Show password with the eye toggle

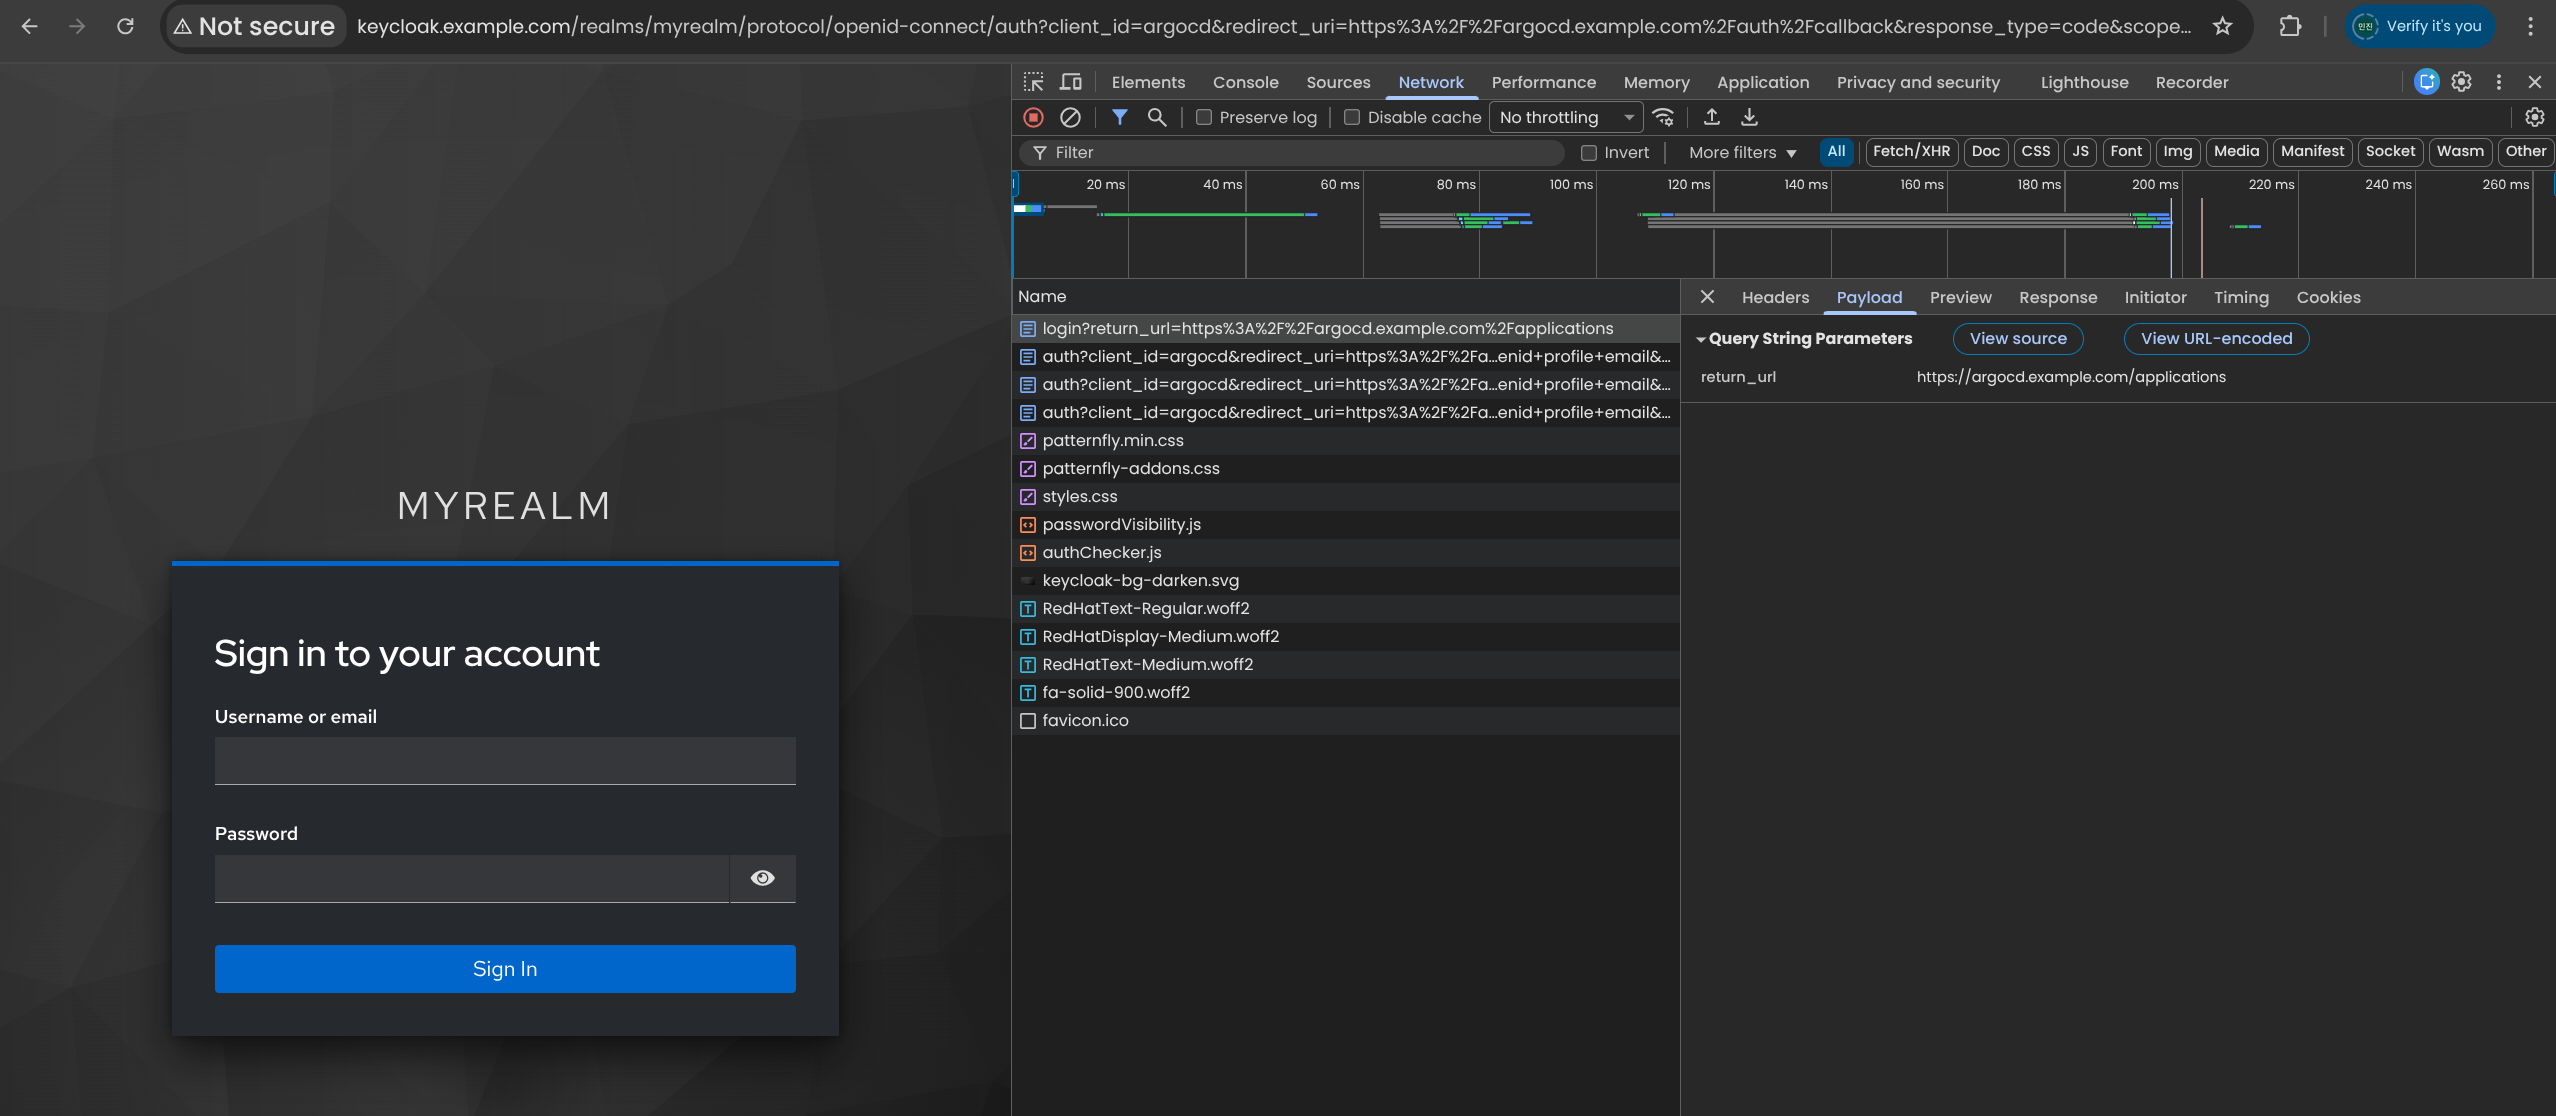pos(763,878)
